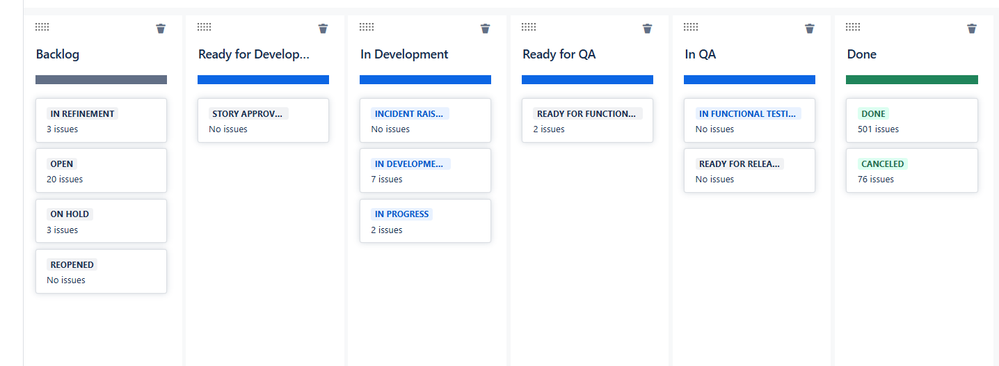Click "No issues" under STORY APPROV...
This screenshot has width=999, height=366.
coord(228,129)
